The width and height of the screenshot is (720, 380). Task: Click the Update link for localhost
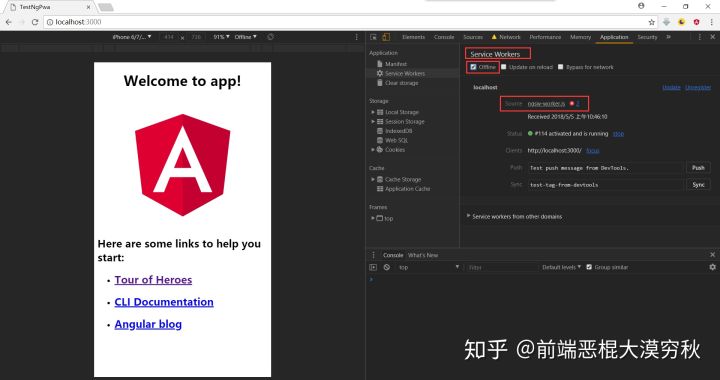(671, 87)
